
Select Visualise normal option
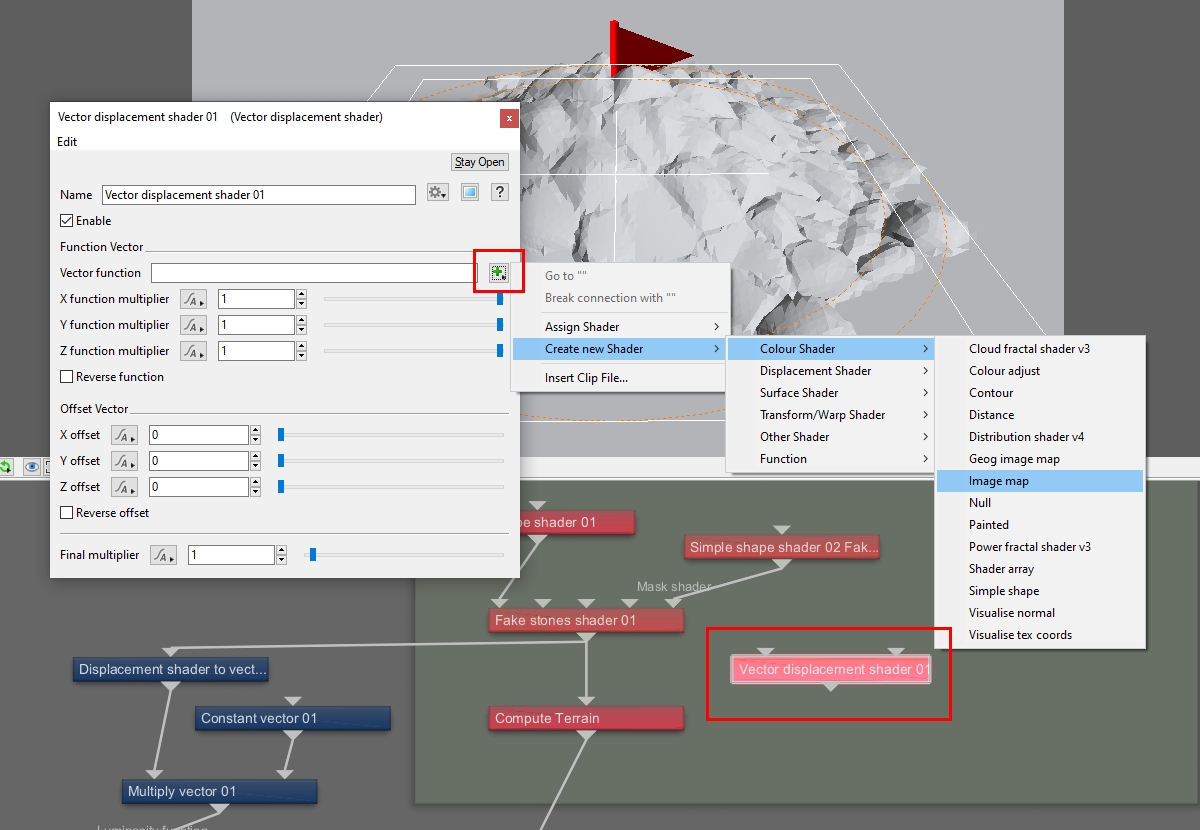pos(1040,613)
